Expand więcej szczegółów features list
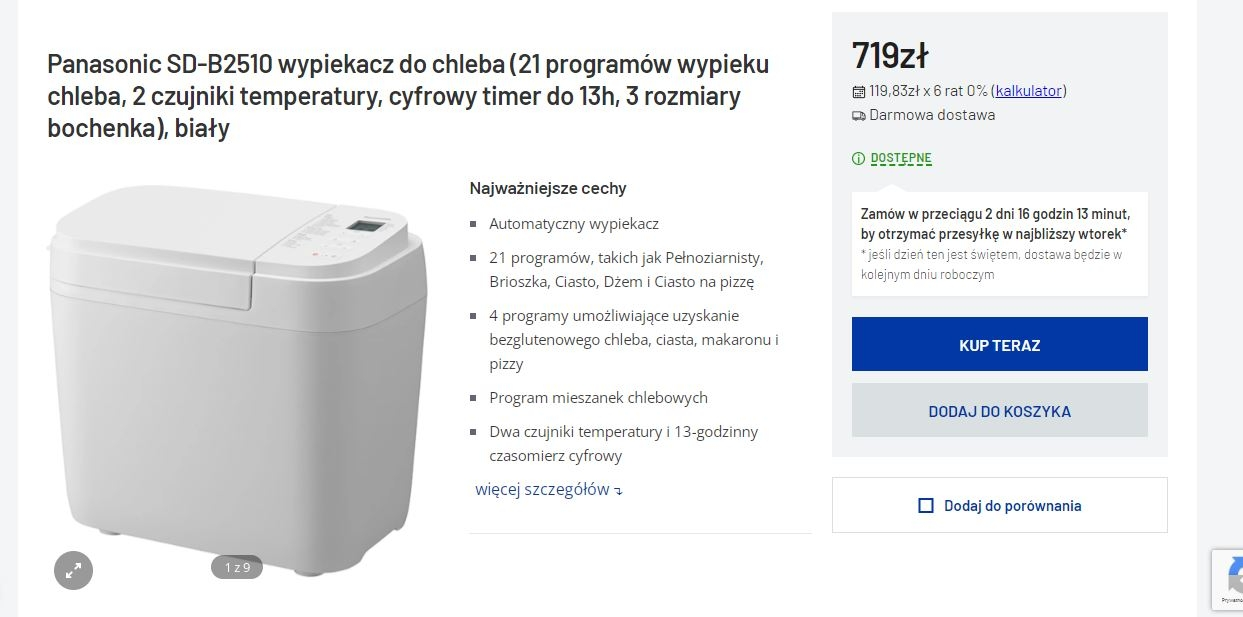The width and height of the screenshot is (1243, 617). [x=542, y=490]
